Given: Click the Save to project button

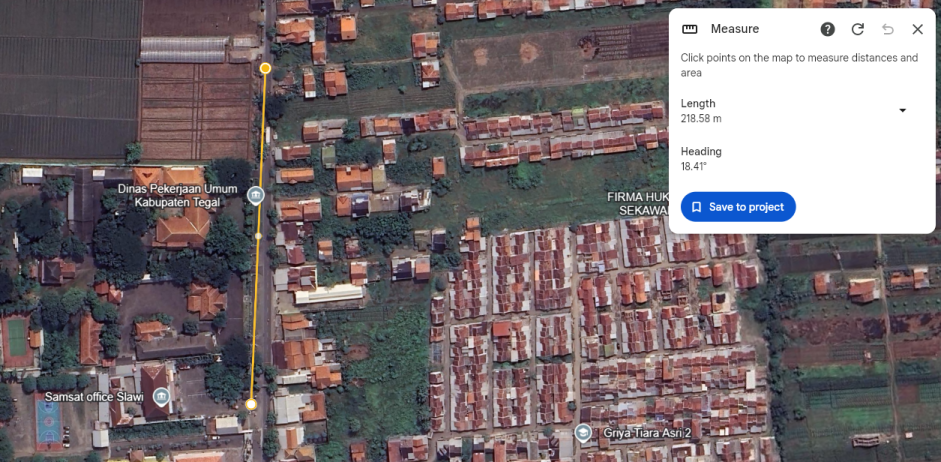Looking at the screenshot, I should point(738,207).
